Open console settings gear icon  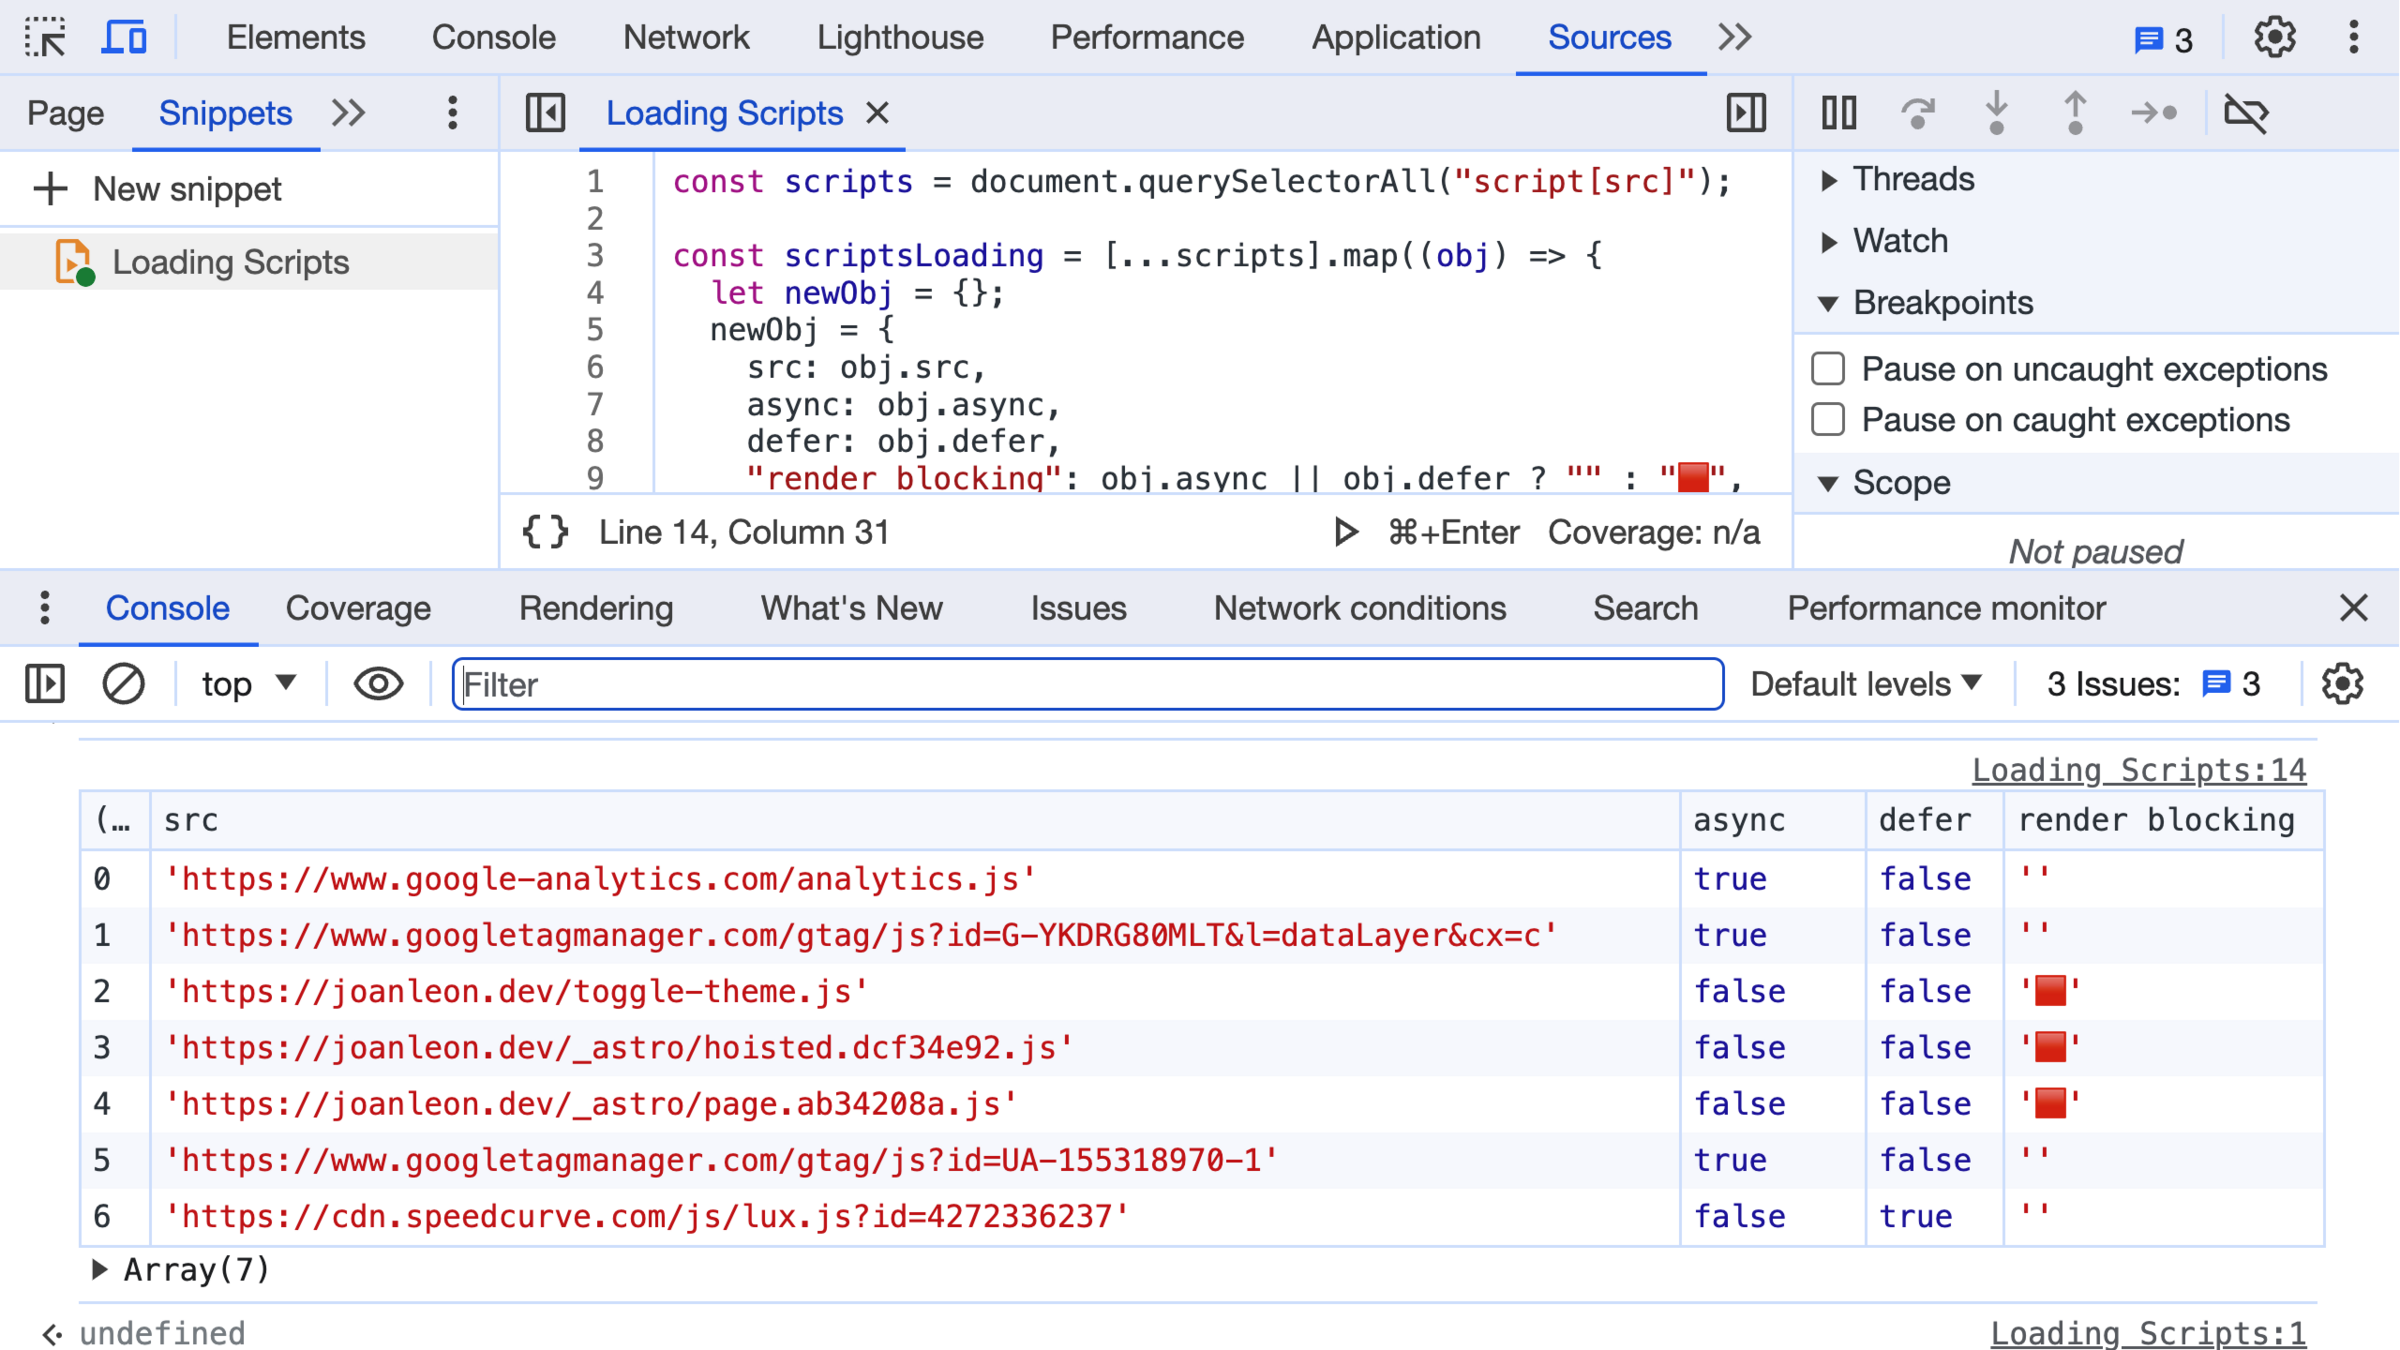(x=2342, y=685)
